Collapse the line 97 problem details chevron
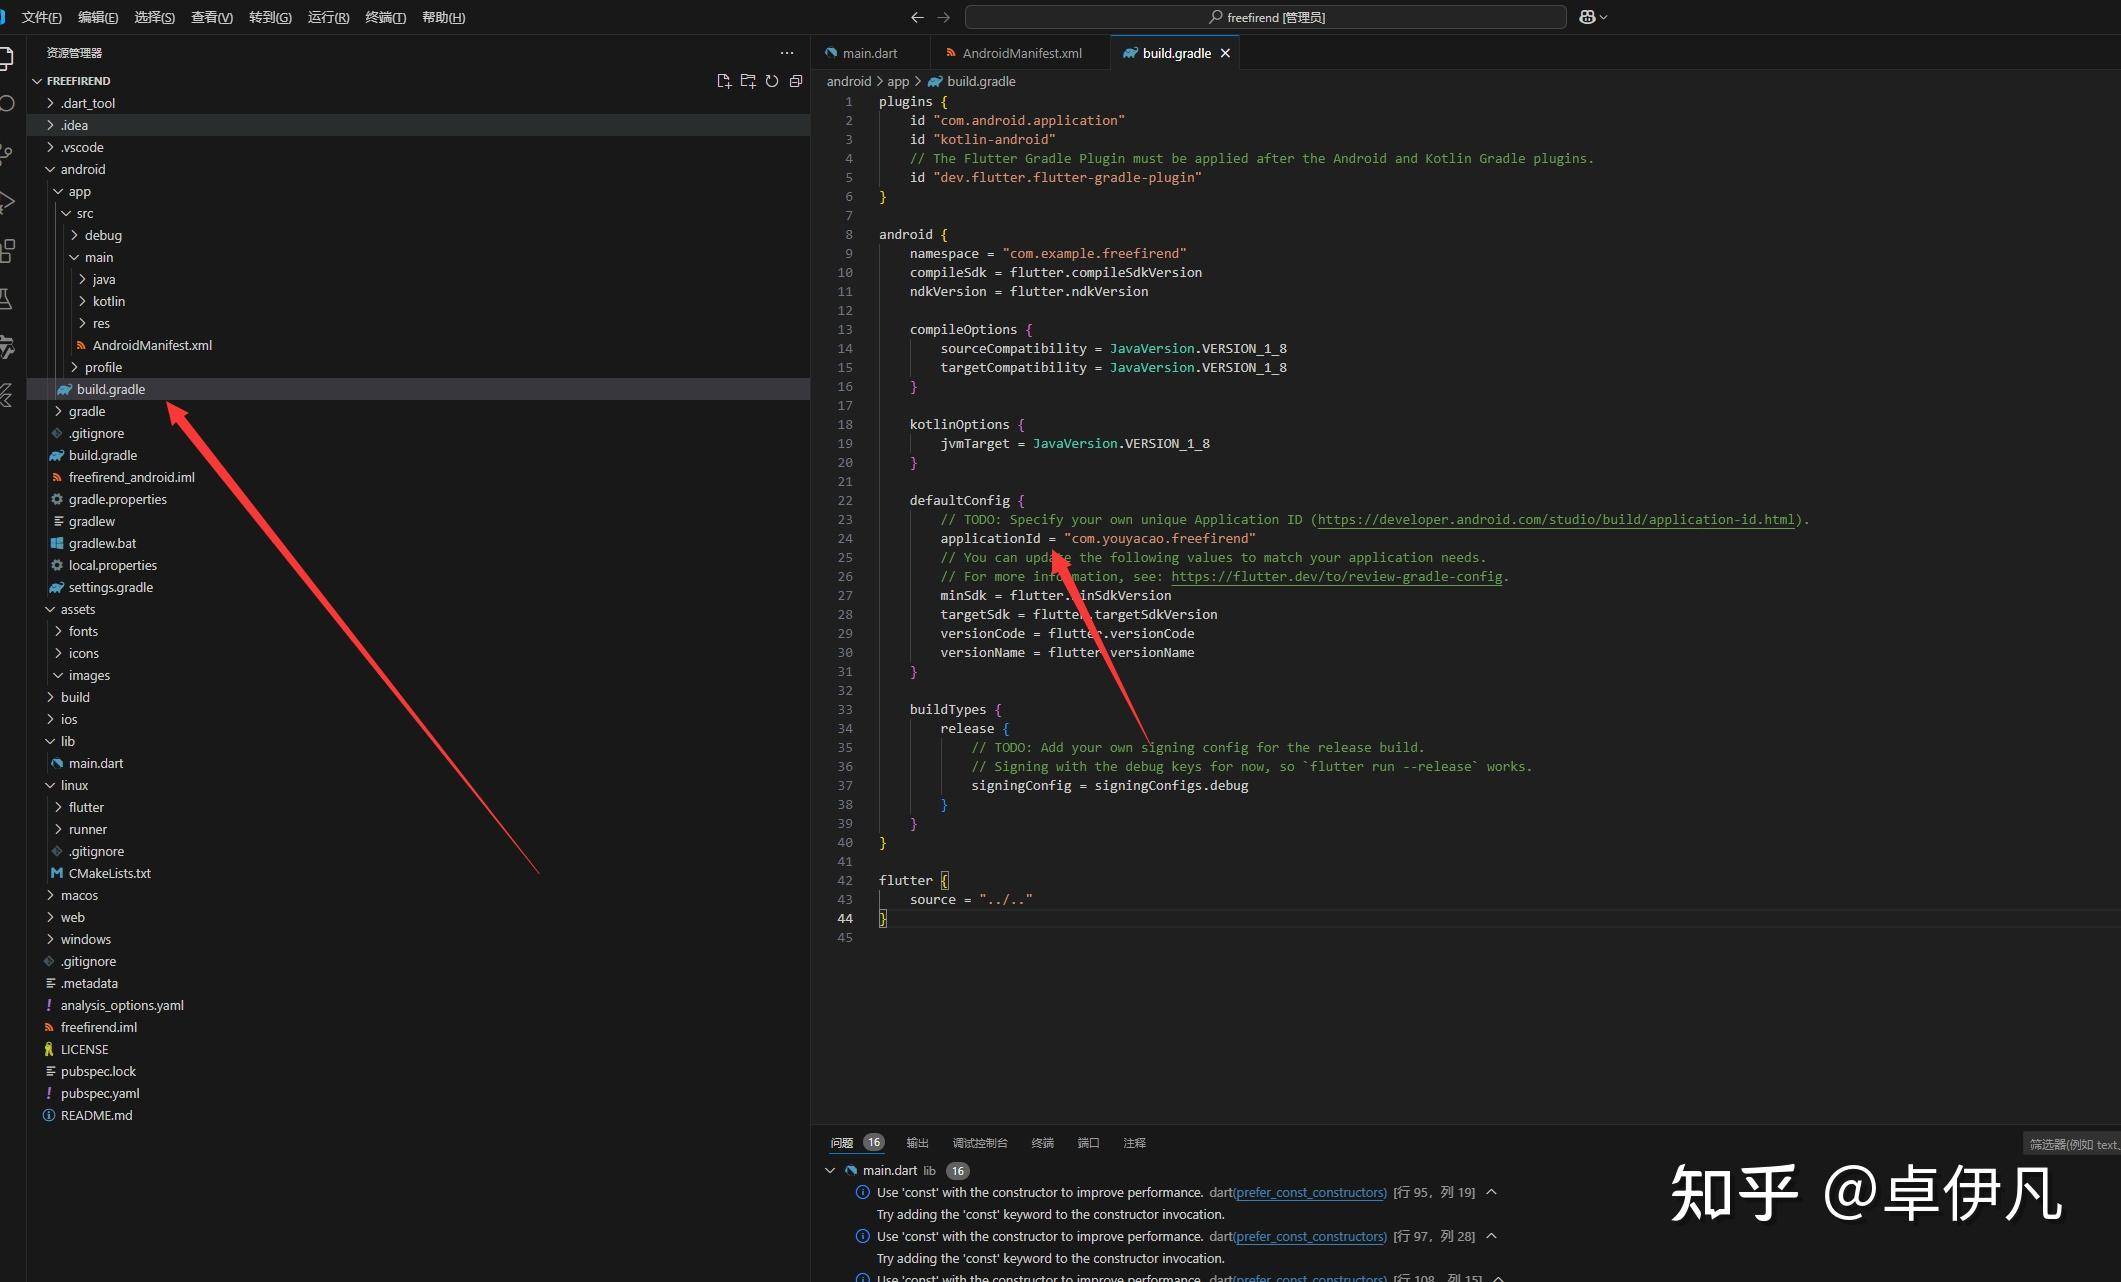 (1491, 1236)
